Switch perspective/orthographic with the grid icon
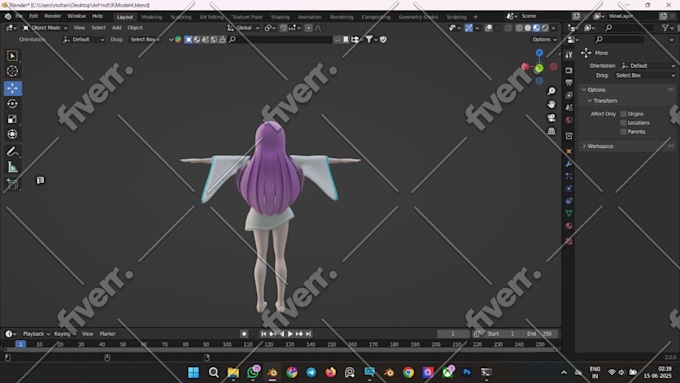Screen dimensions: 680x383 [551, 131]
